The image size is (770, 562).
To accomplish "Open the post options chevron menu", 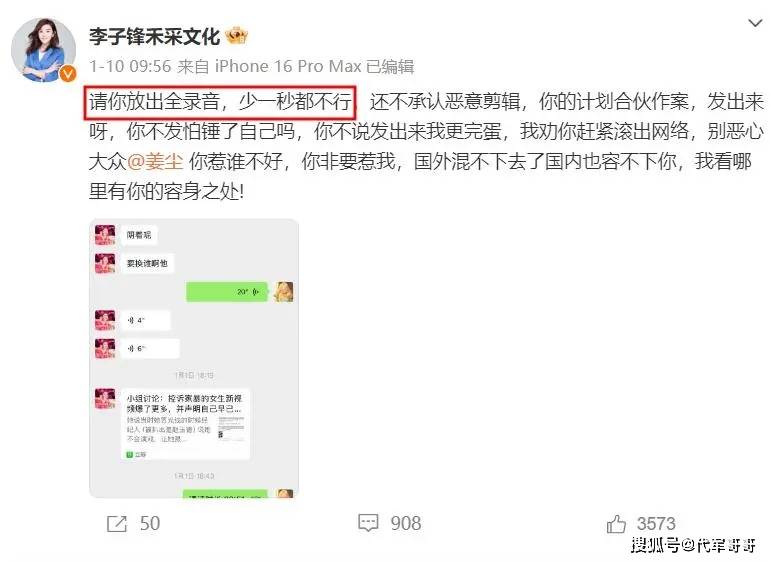I will pos(755,23).
